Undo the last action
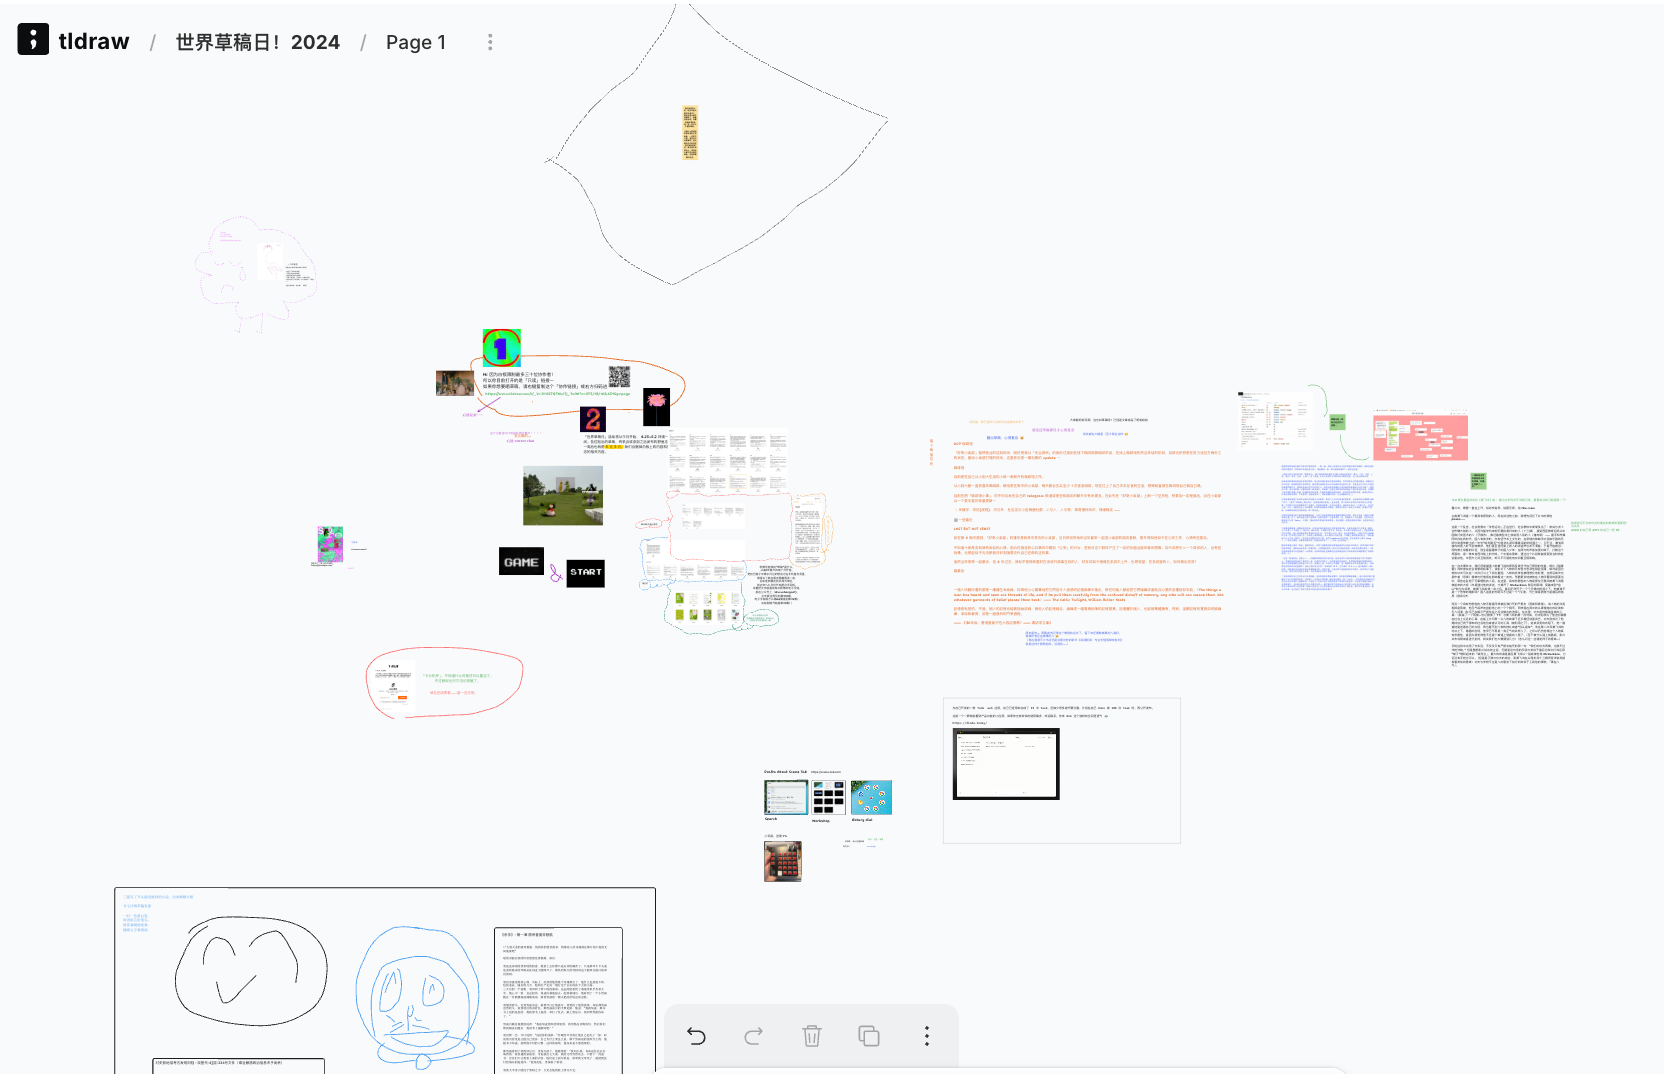1664x1074 pixels. pos(697,1036)
